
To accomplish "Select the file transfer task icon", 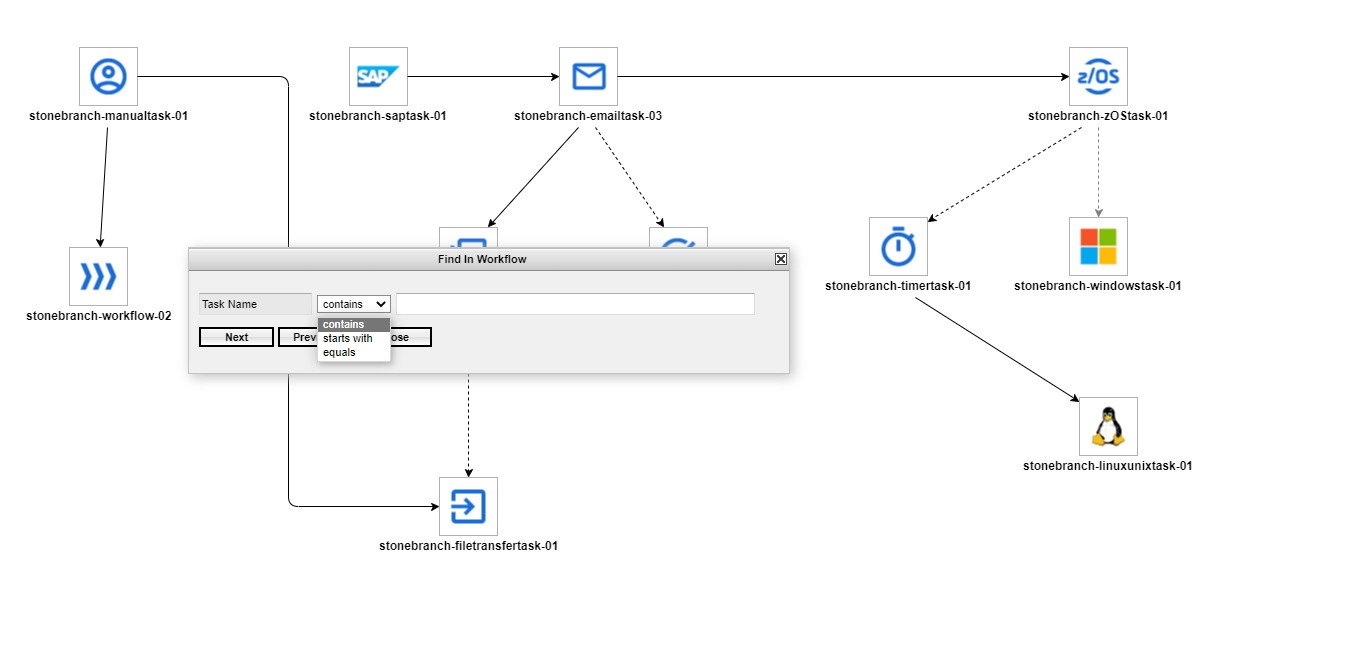I will (x=468, y=506).
